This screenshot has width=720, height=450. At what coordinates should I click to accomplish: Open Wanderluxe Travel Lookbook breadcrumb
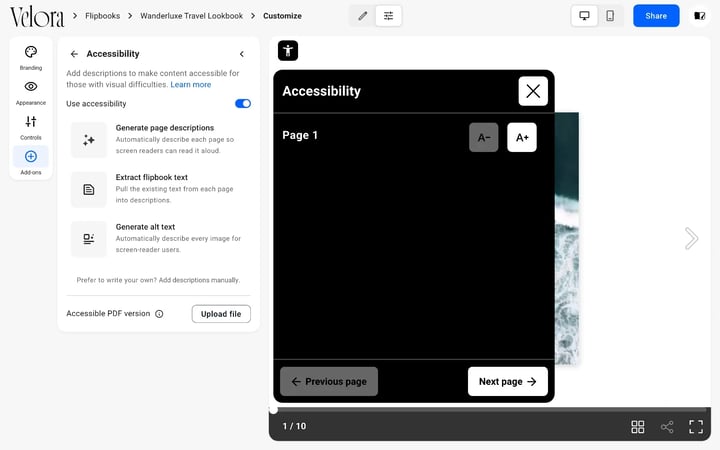[191, 16]
